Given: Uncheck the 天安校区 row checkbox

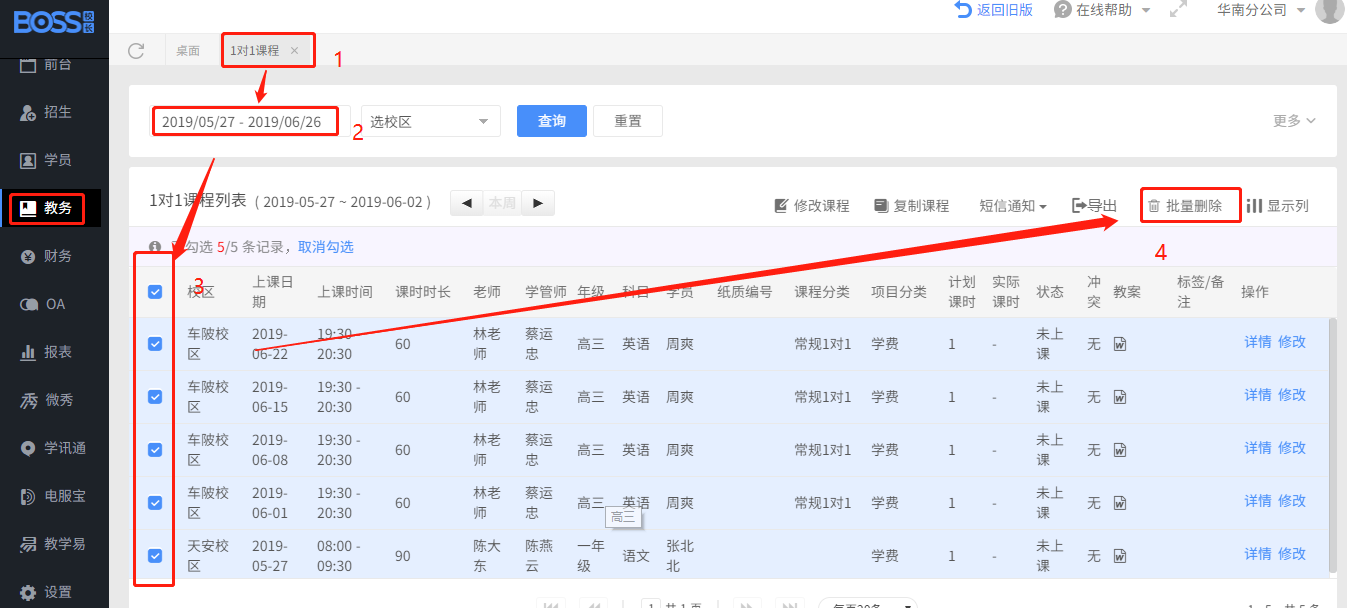Looking at the screenshot, I should [x=155, y=556].
